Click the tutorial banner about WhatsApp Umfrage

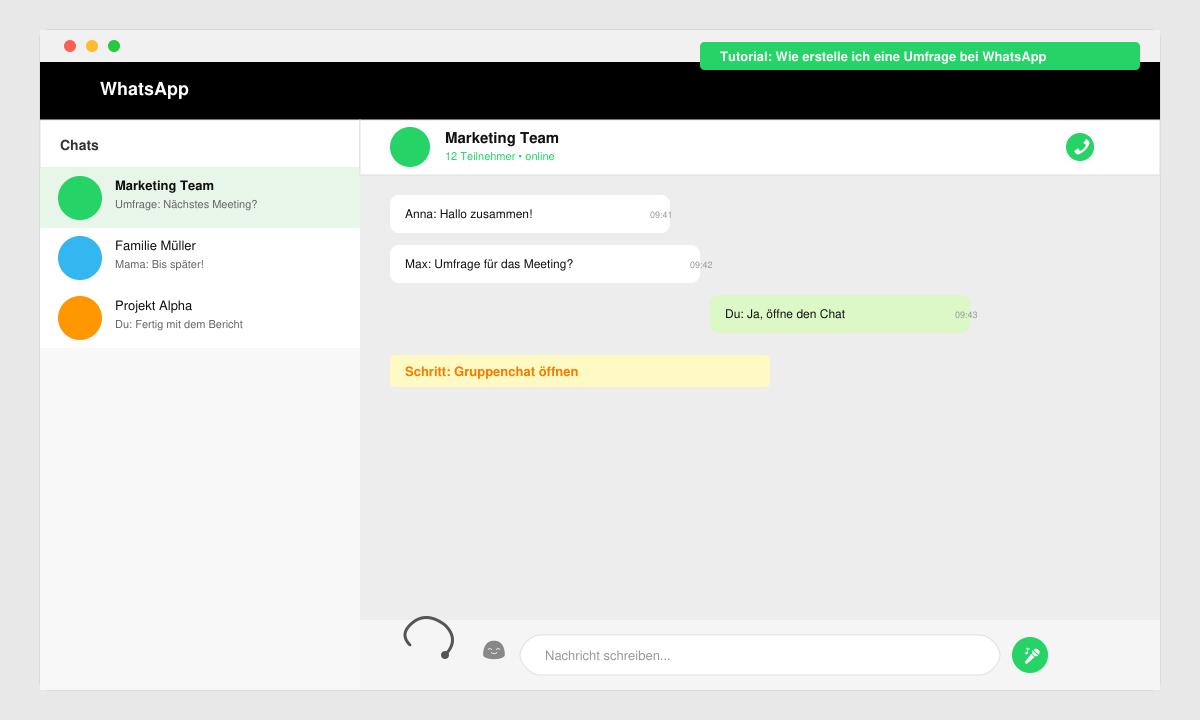pyautogui.click(x=920, y=56)
